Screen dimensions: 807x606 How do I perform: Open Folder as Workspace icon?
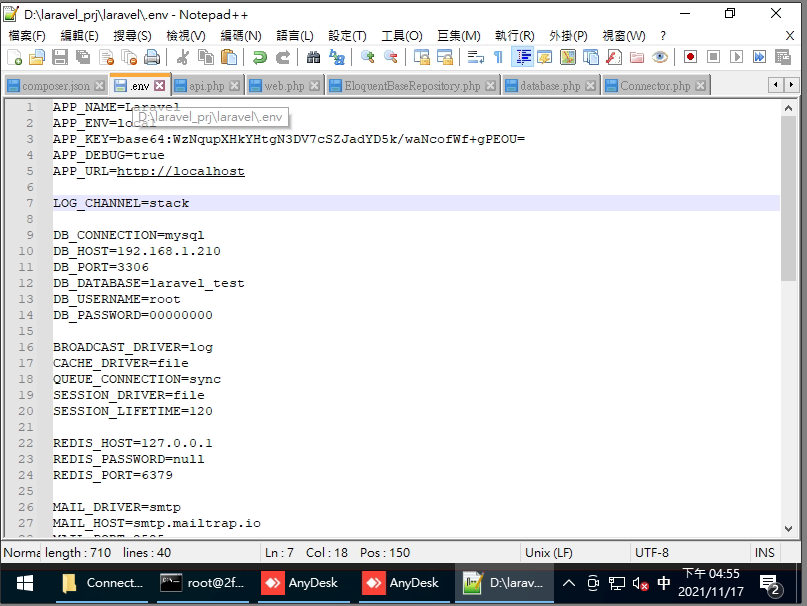[637, 57]
